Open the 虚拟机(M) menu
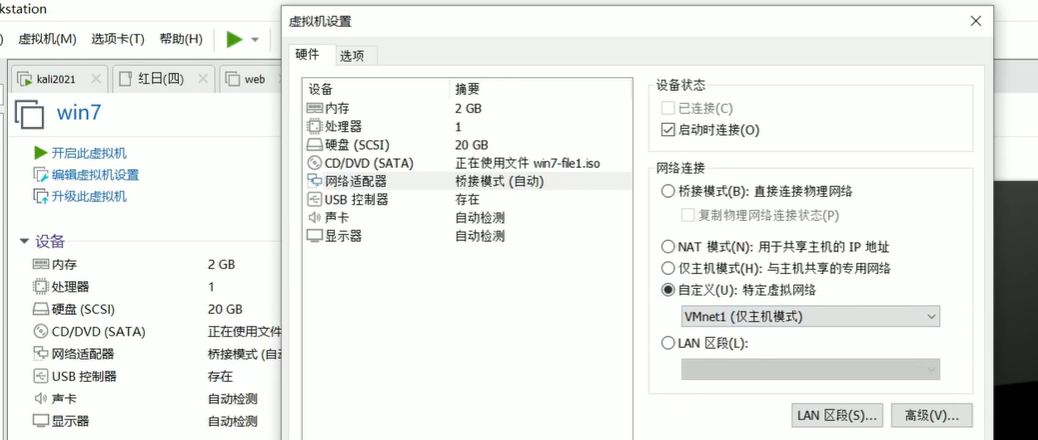The height and width of the screenshot is (440, 1038). click(x=47, y=39)
